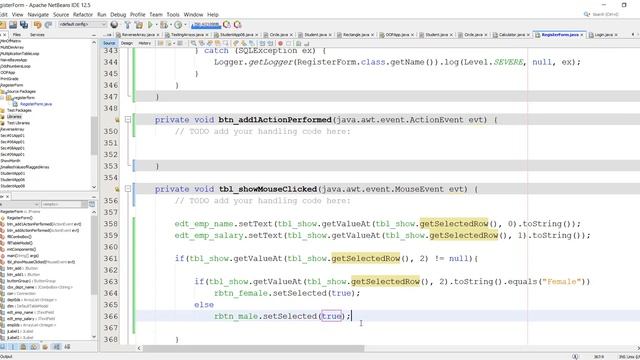The height and width of the screenshot is (360, 640).
Task: Open the Help menu
Action: (213, 14)
